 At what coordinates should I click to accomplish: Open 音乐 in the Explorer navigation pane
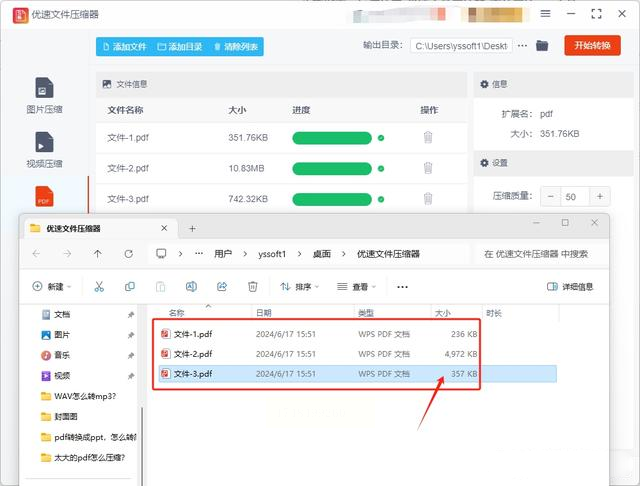(x=62, y=355)
